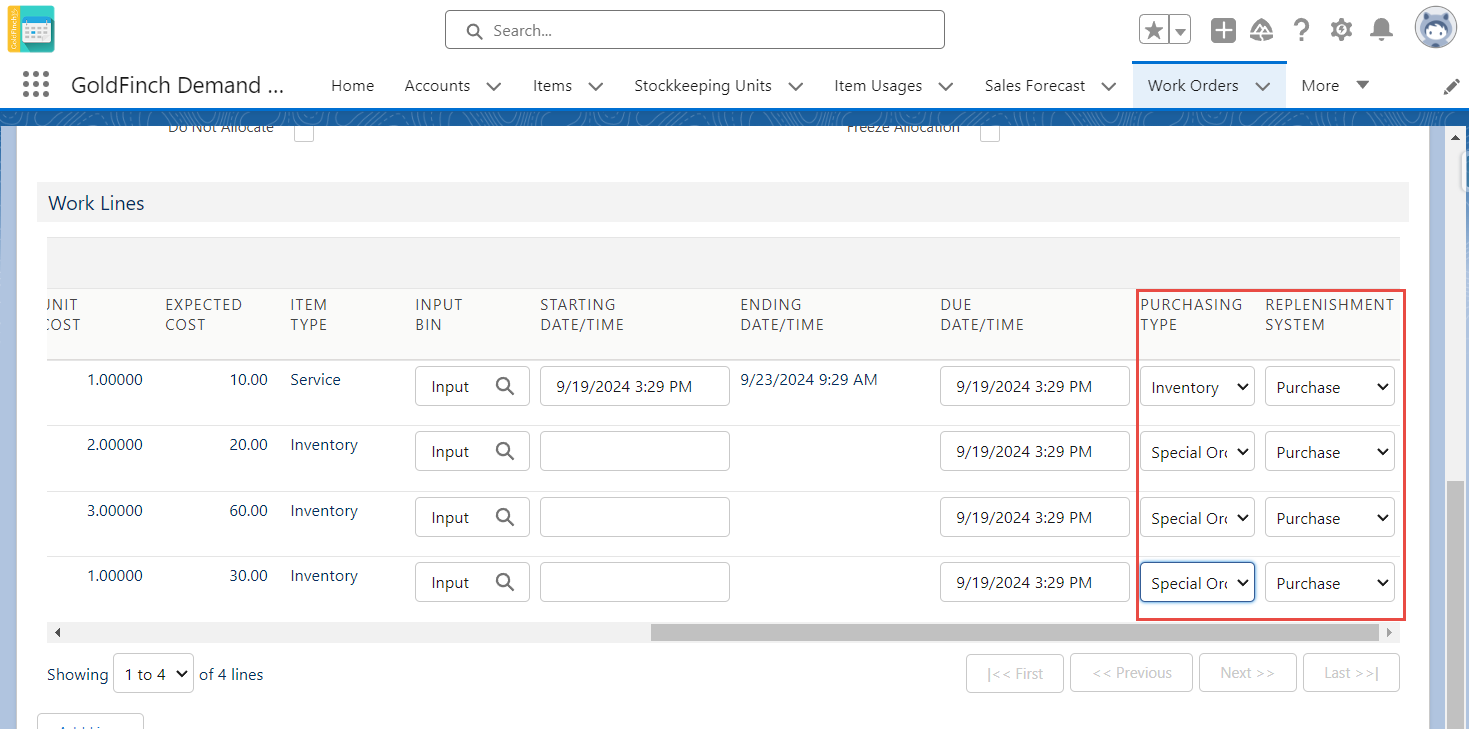Open Replenishment System dropdown on 20.00 row
The height and width of the screenshot is (729, 1469).
pos(1330,452)
